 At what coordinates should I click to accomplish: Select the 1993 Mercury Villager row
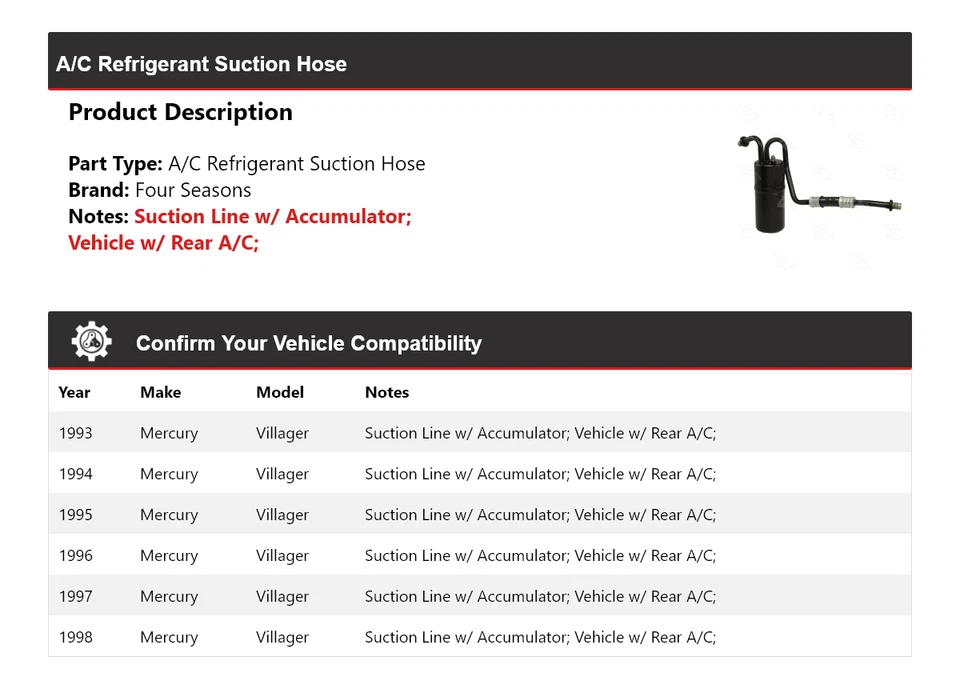(479, 433)
